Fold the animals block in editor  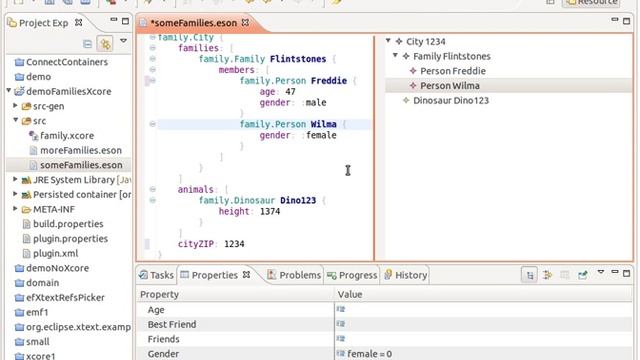(152, 189)
